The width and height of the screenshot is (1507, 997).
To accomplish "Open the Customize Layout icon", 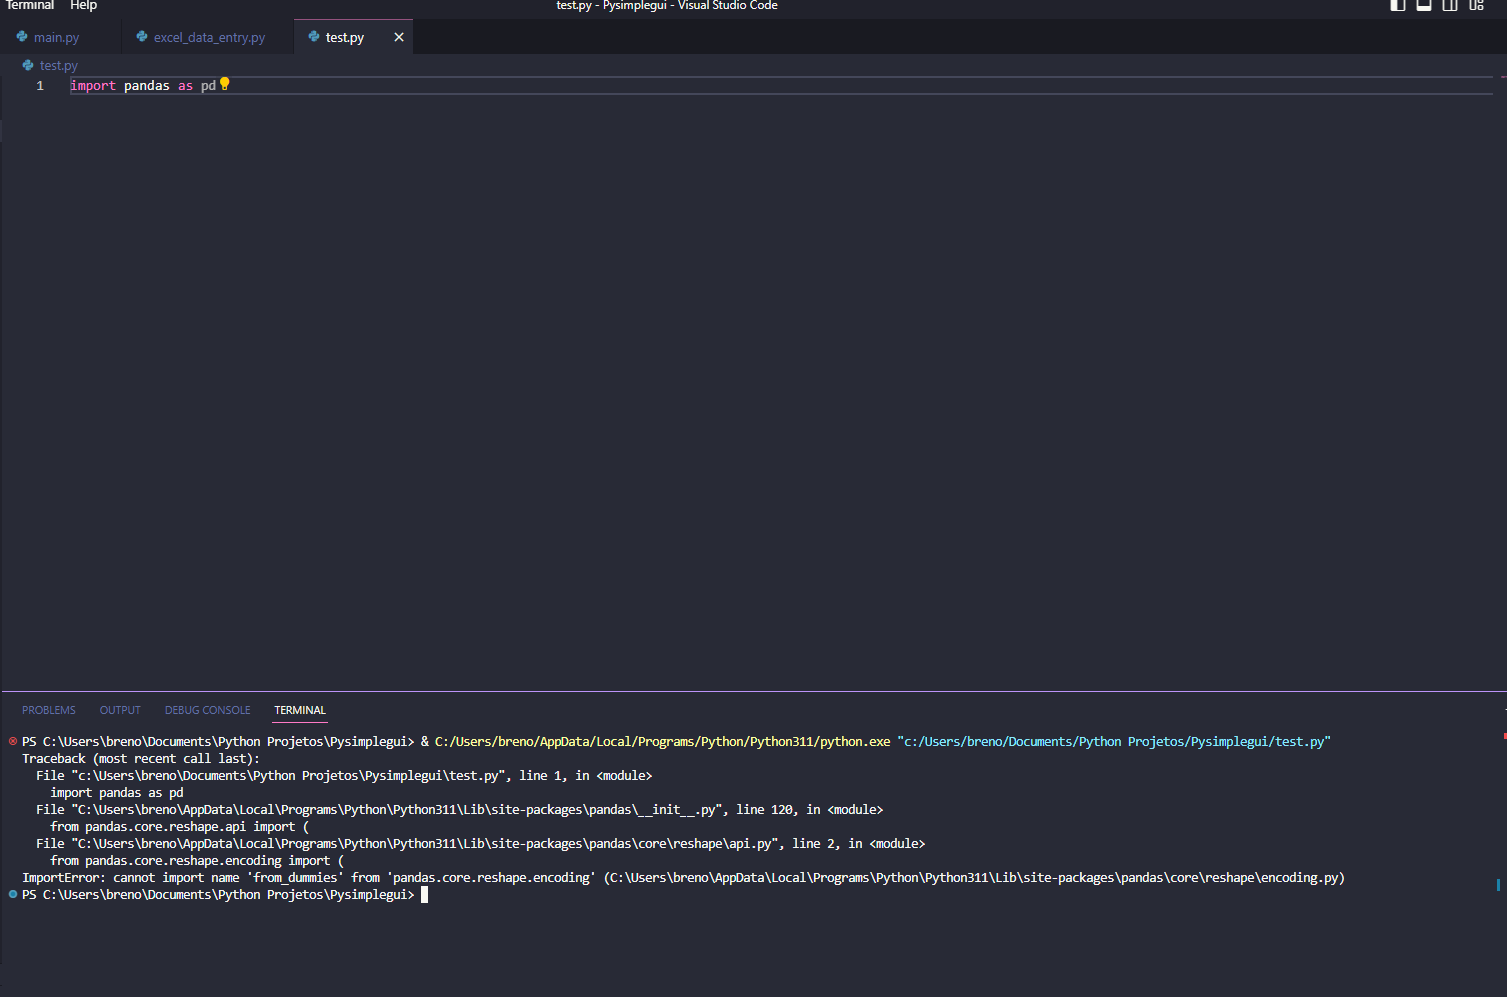I will click(1476, 5).
